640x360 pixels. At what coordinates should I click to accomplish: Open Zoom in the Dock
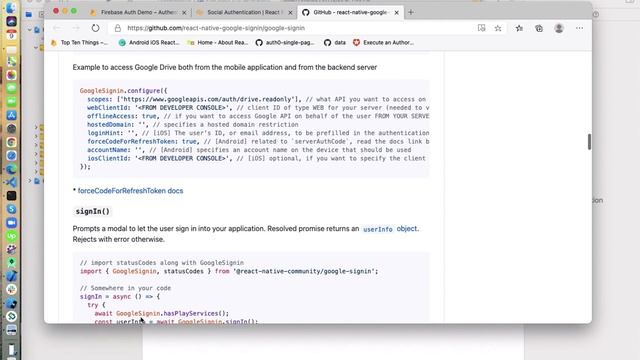[11, 223]
